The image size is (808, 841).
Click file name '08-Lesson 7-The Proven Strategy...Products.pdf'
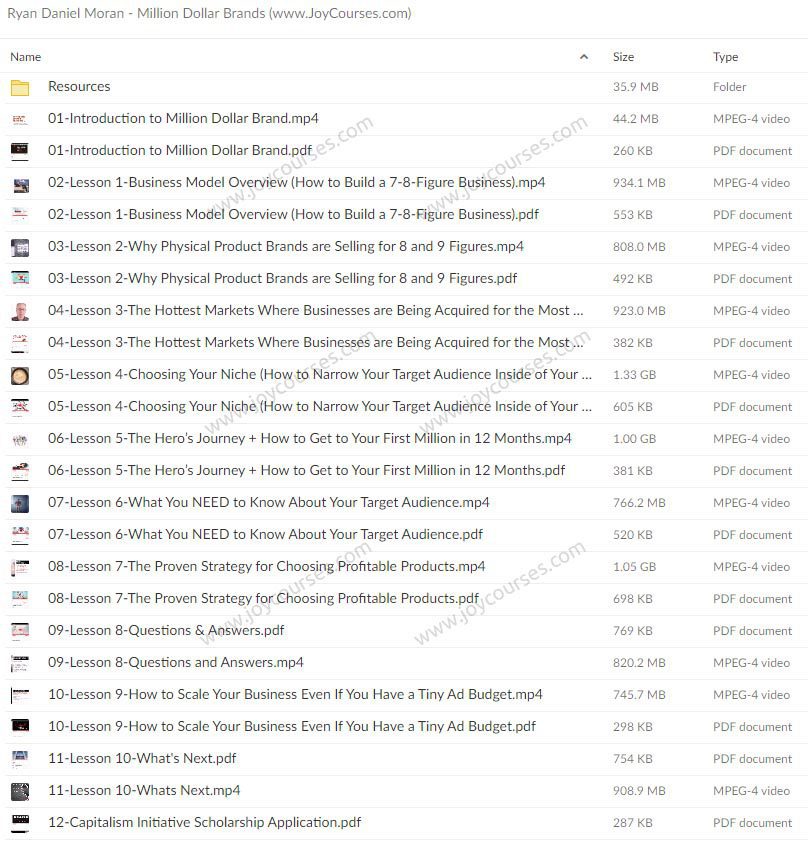point(263,599)
